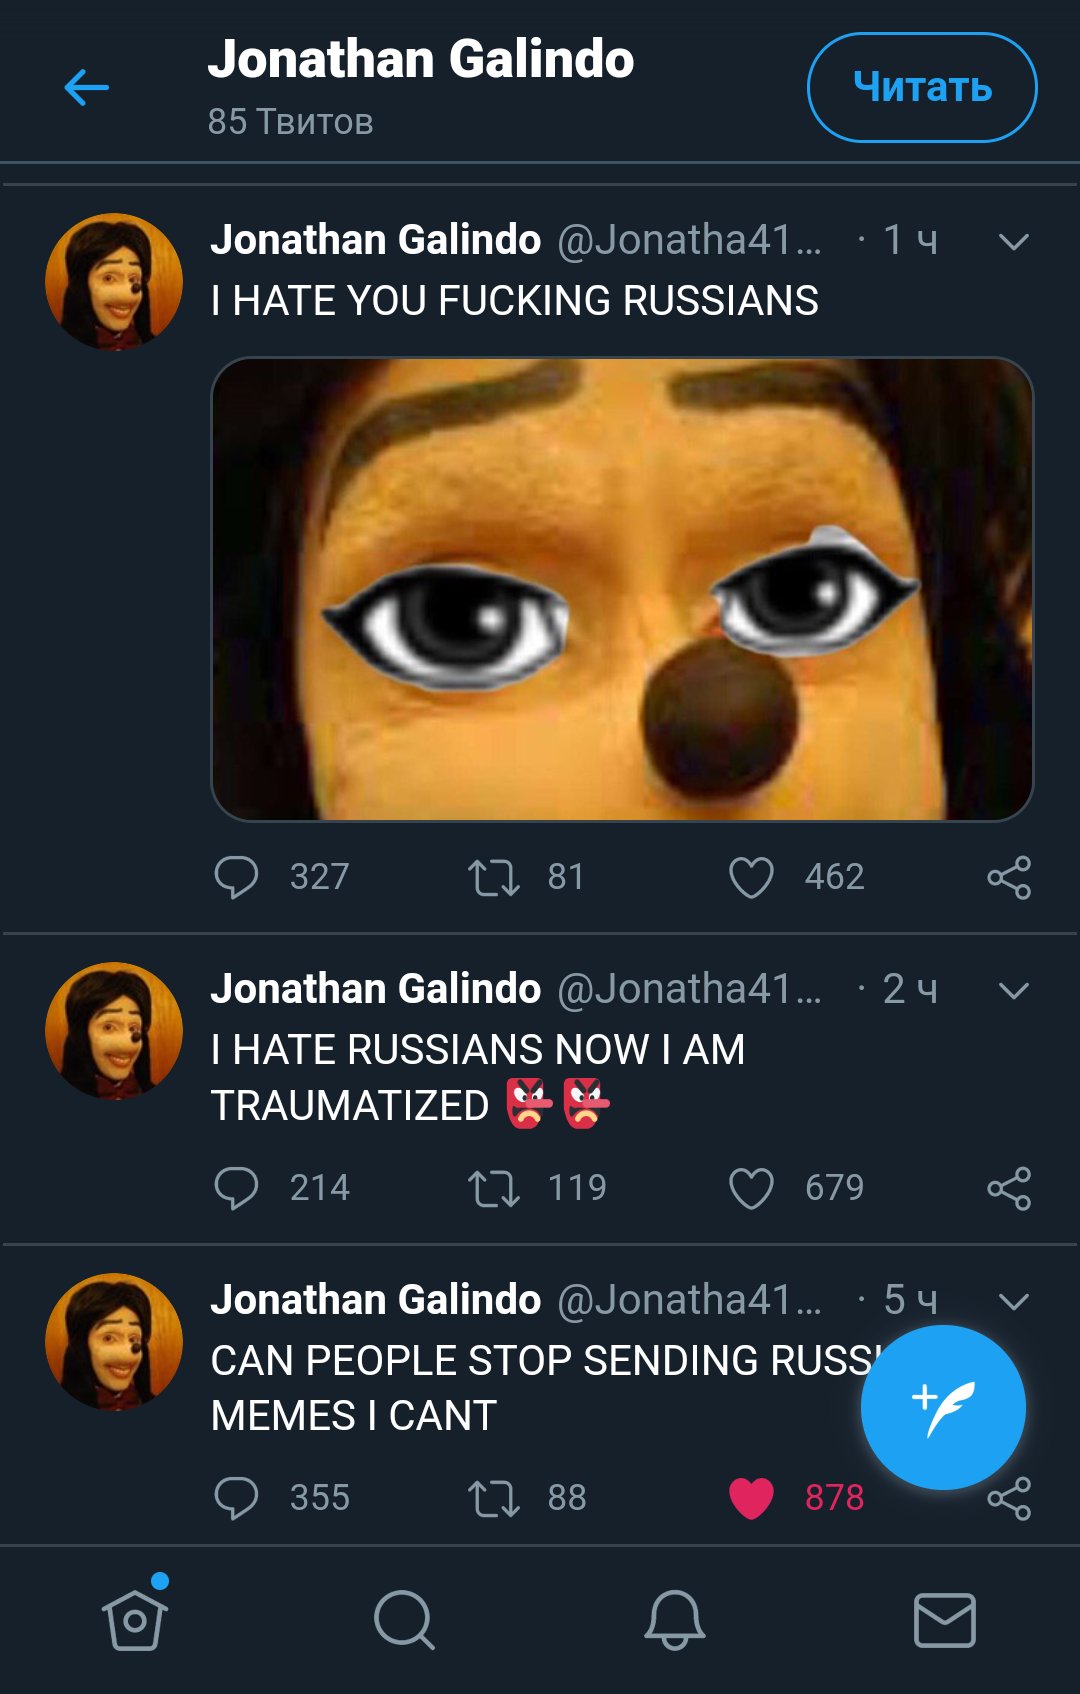Screen dimensions: 1080x1694
Task: Reply to the tweet with 355 comments
Action: point(236,1498)
